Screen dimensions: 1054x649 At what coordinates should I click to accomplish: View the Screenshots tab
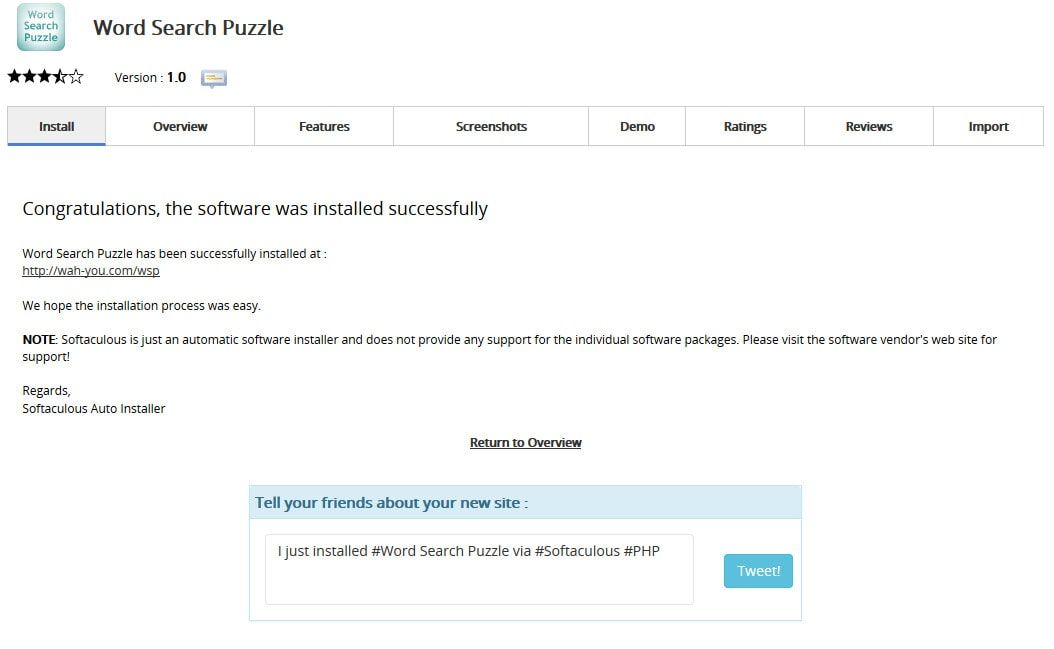point(491,127)
